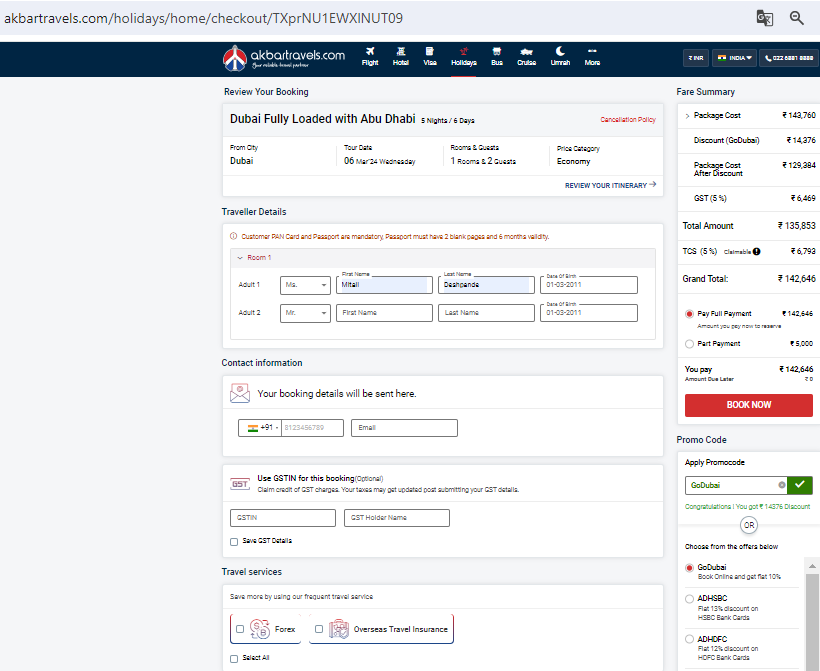820x671 pixels.
Task: Open the Bus icon
Action: pyautogui.click(x=497, y=51)
